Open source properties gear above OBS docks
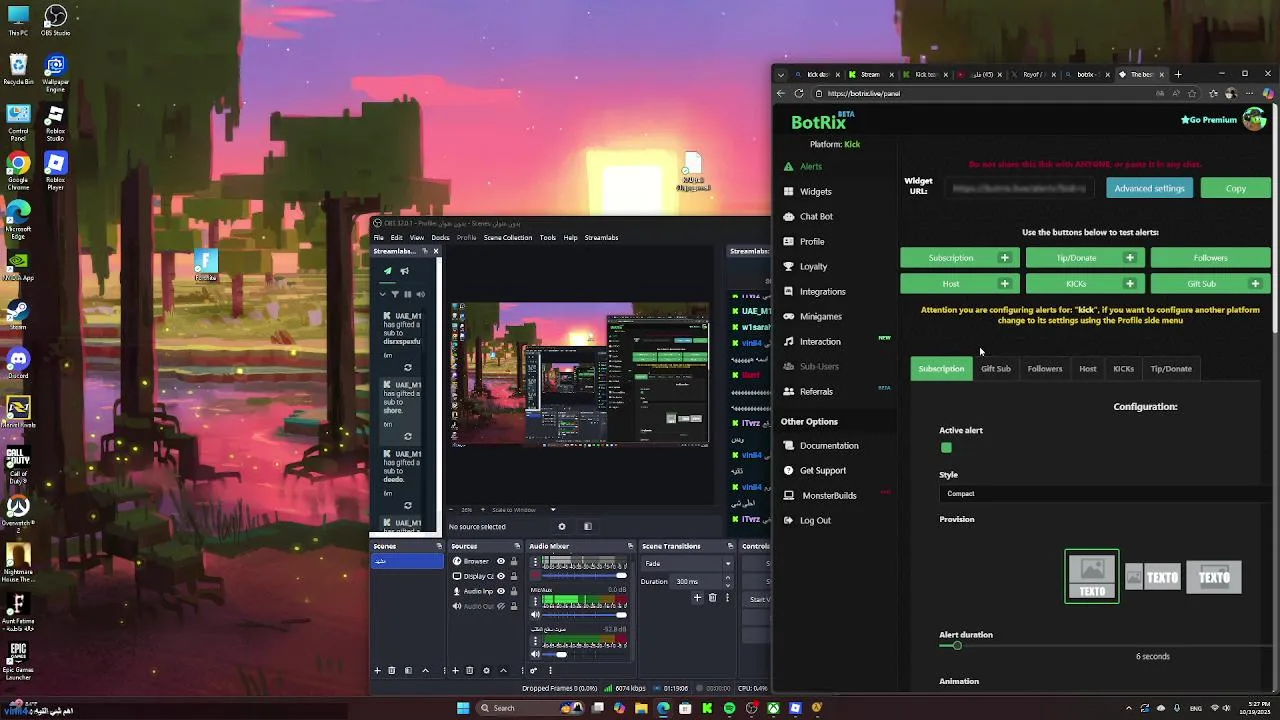The width and height of the screenshot is (1280, 720). click(562, 527)
